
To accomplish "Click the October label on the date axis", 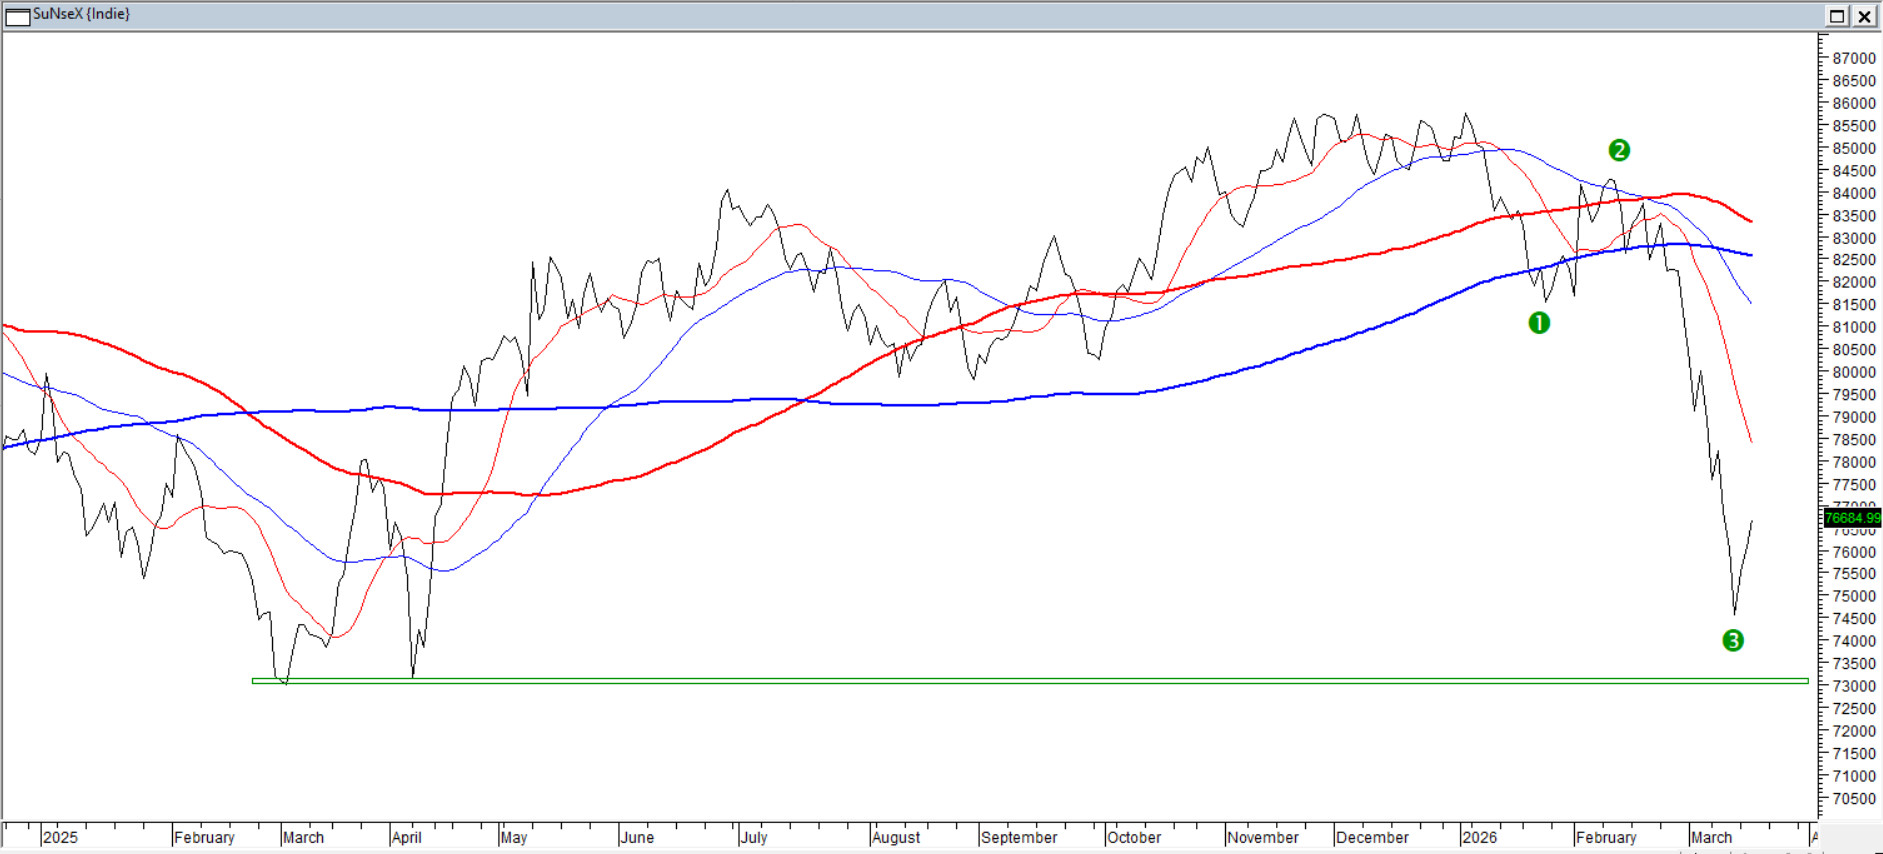I will click(1134, 837).
